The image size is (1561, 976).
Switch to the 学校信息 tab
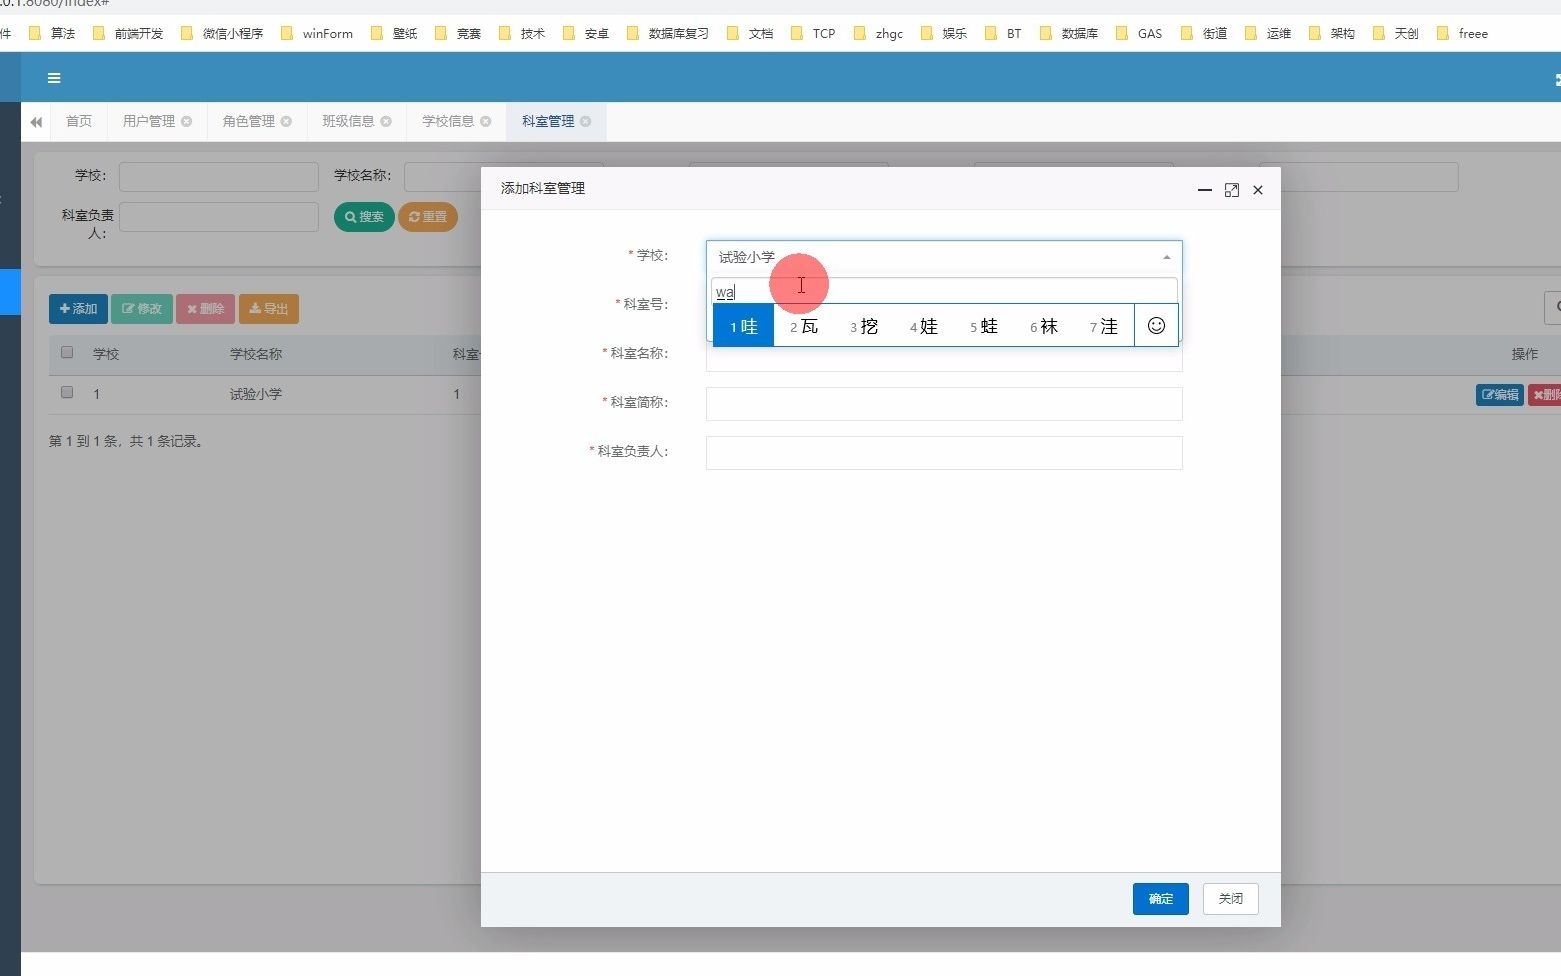click(448, 121)
